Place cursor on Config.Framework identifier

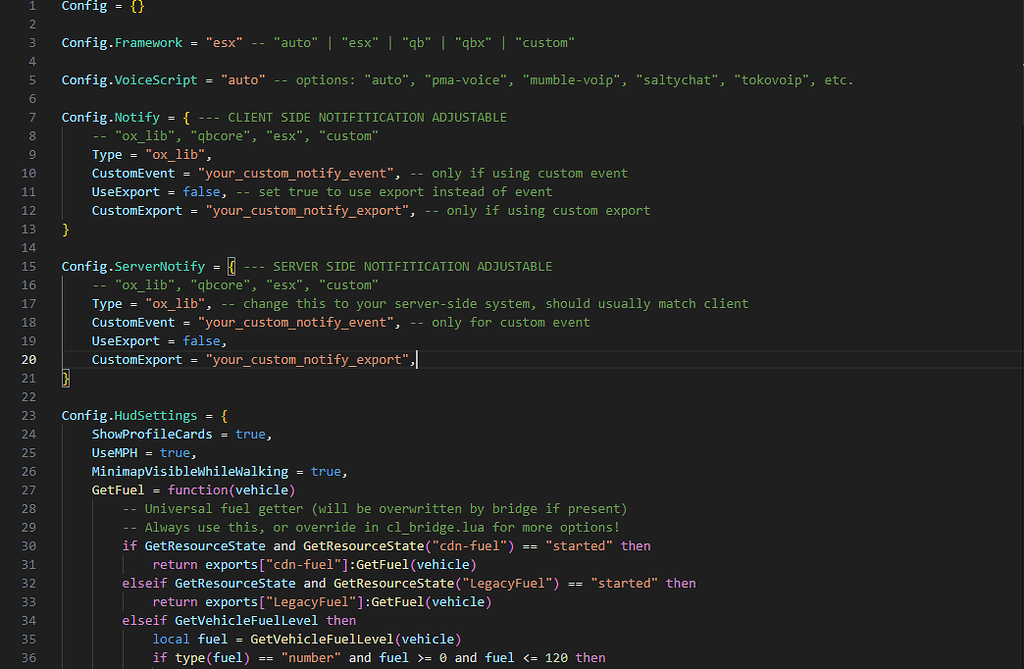(x=122, y=42)
